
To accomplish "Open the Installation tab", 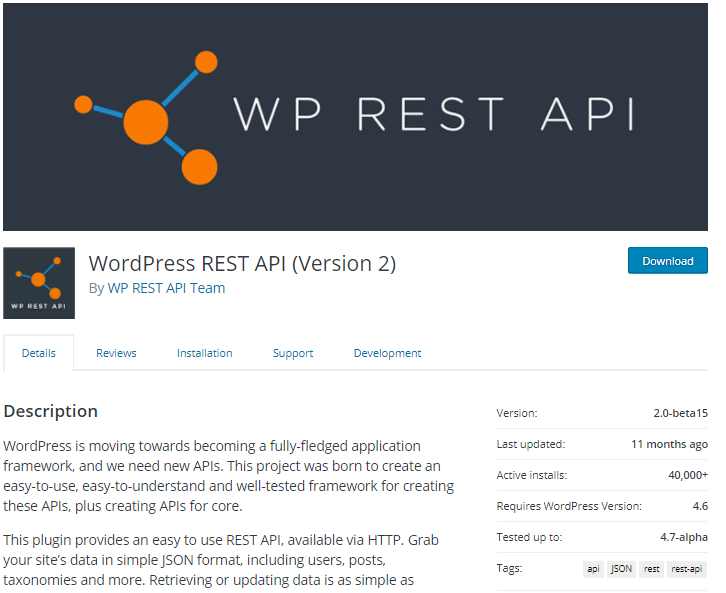I will [205, 353].
